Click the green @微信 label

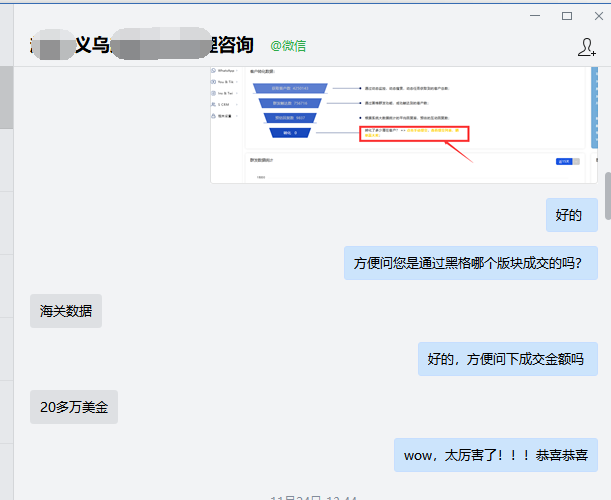(288, 46)
